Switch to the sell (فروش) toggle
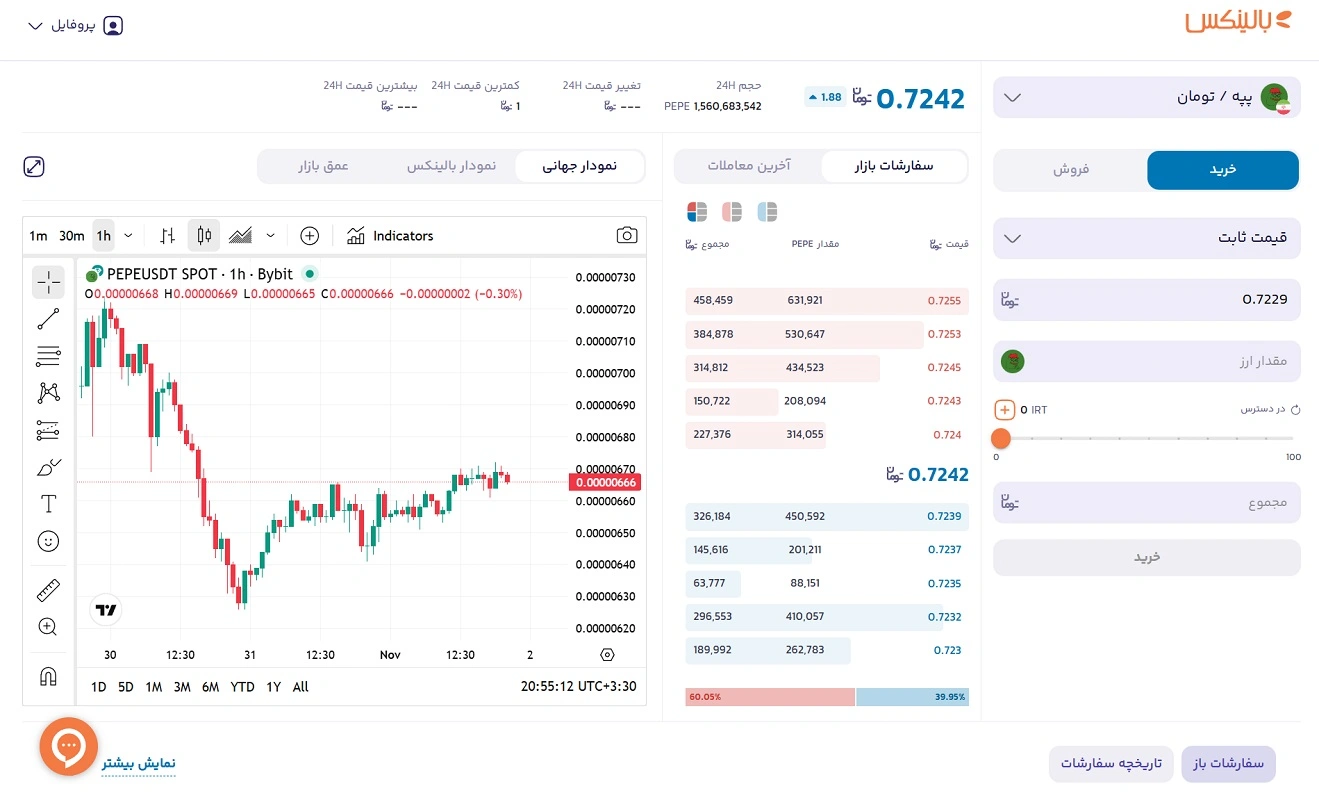The image size is (1319, 800). (1070, 170)
